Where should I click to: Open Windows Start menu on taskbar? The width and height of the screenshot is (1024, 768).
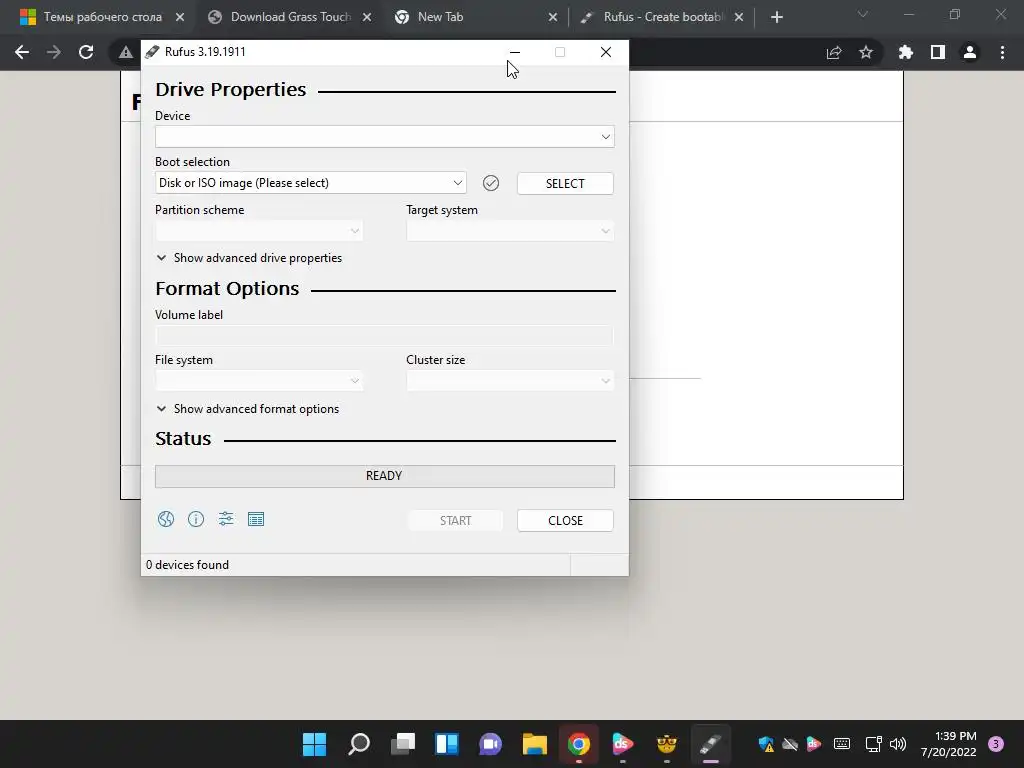click(x=314, y=744)
